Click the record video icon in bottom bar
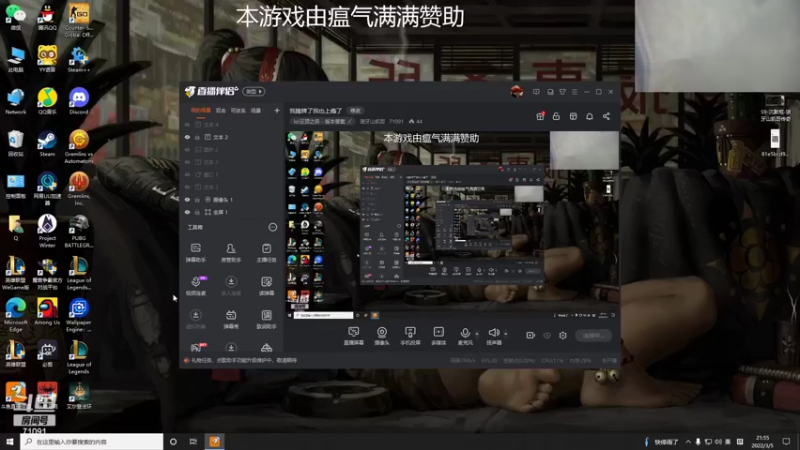Viewport: 800px width, 450px height. [x=531, y=335]
